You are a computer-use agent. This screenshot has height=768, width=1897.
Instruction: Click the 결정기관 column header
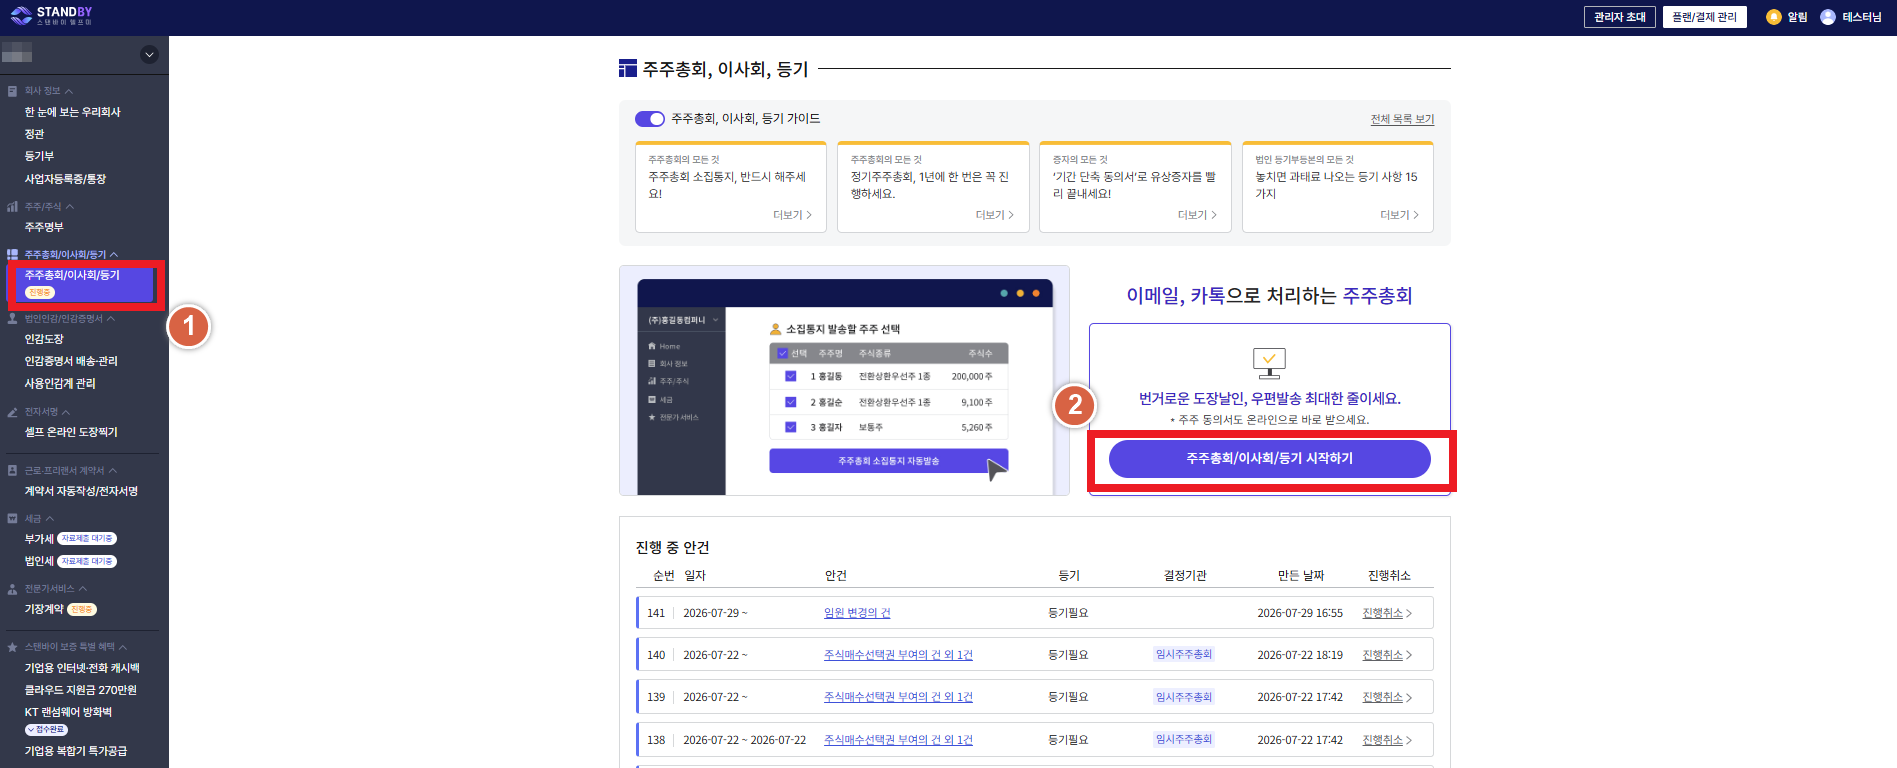pyautogui.click(x=1185, y=576)
